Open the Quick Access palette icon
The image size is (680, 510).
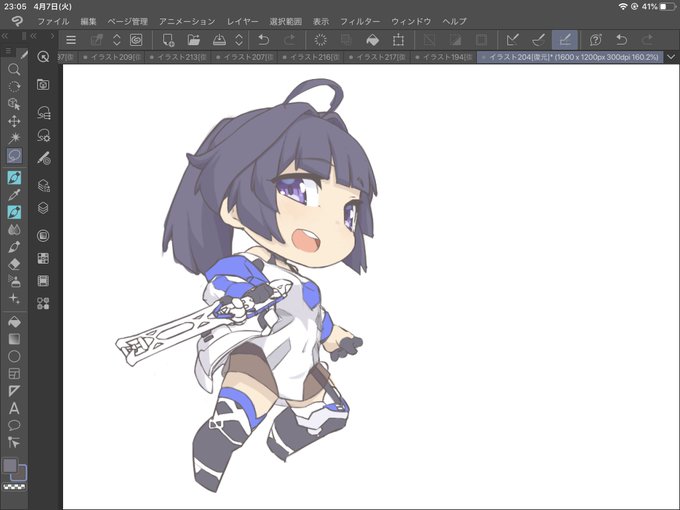(43, 56)
